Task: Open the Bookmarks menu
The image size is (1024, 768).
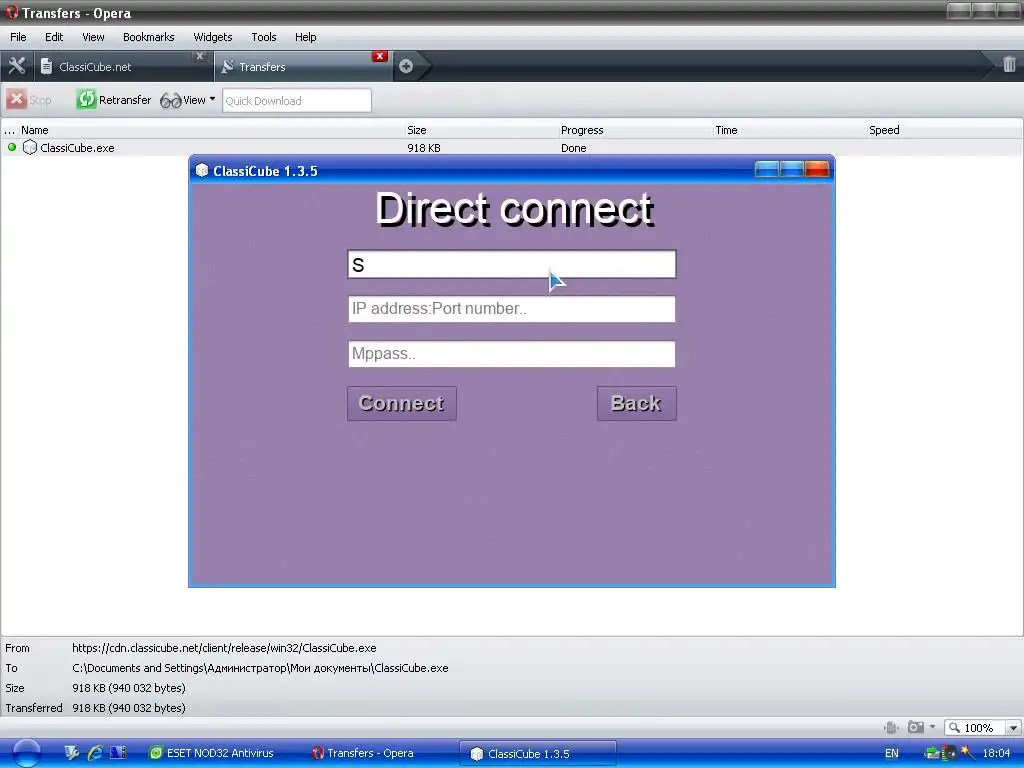Action: 149,37
